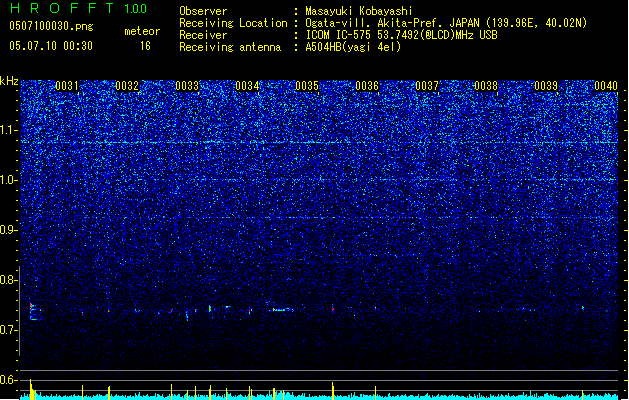Click the Receiving Location value text

coord(446,23)
